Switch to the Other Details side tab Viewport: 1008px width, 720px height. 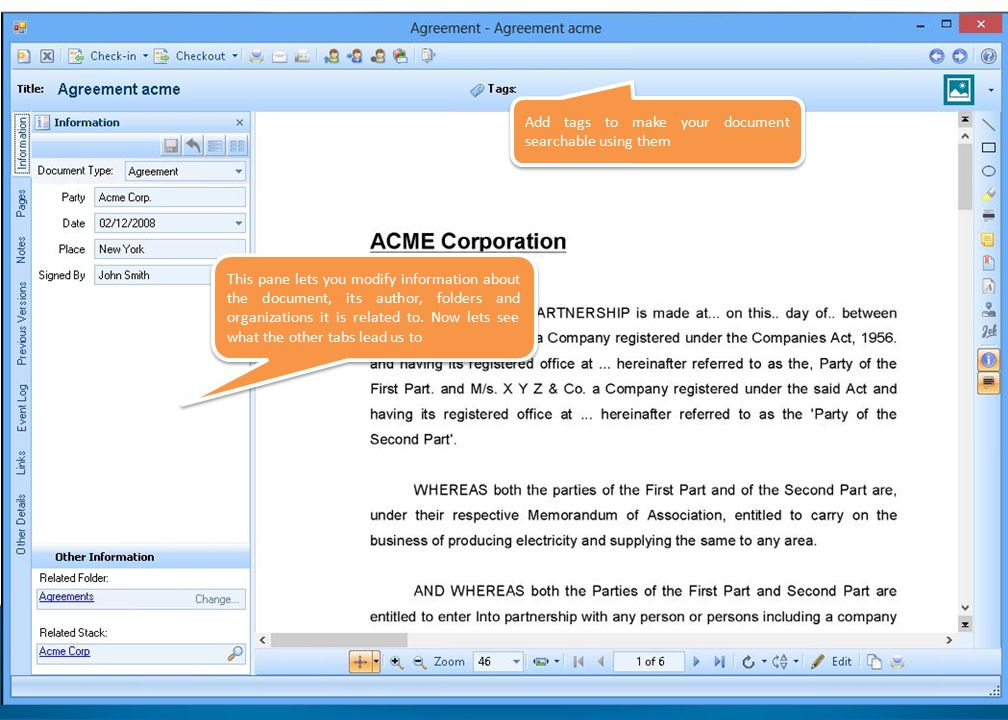coord(22,524)
